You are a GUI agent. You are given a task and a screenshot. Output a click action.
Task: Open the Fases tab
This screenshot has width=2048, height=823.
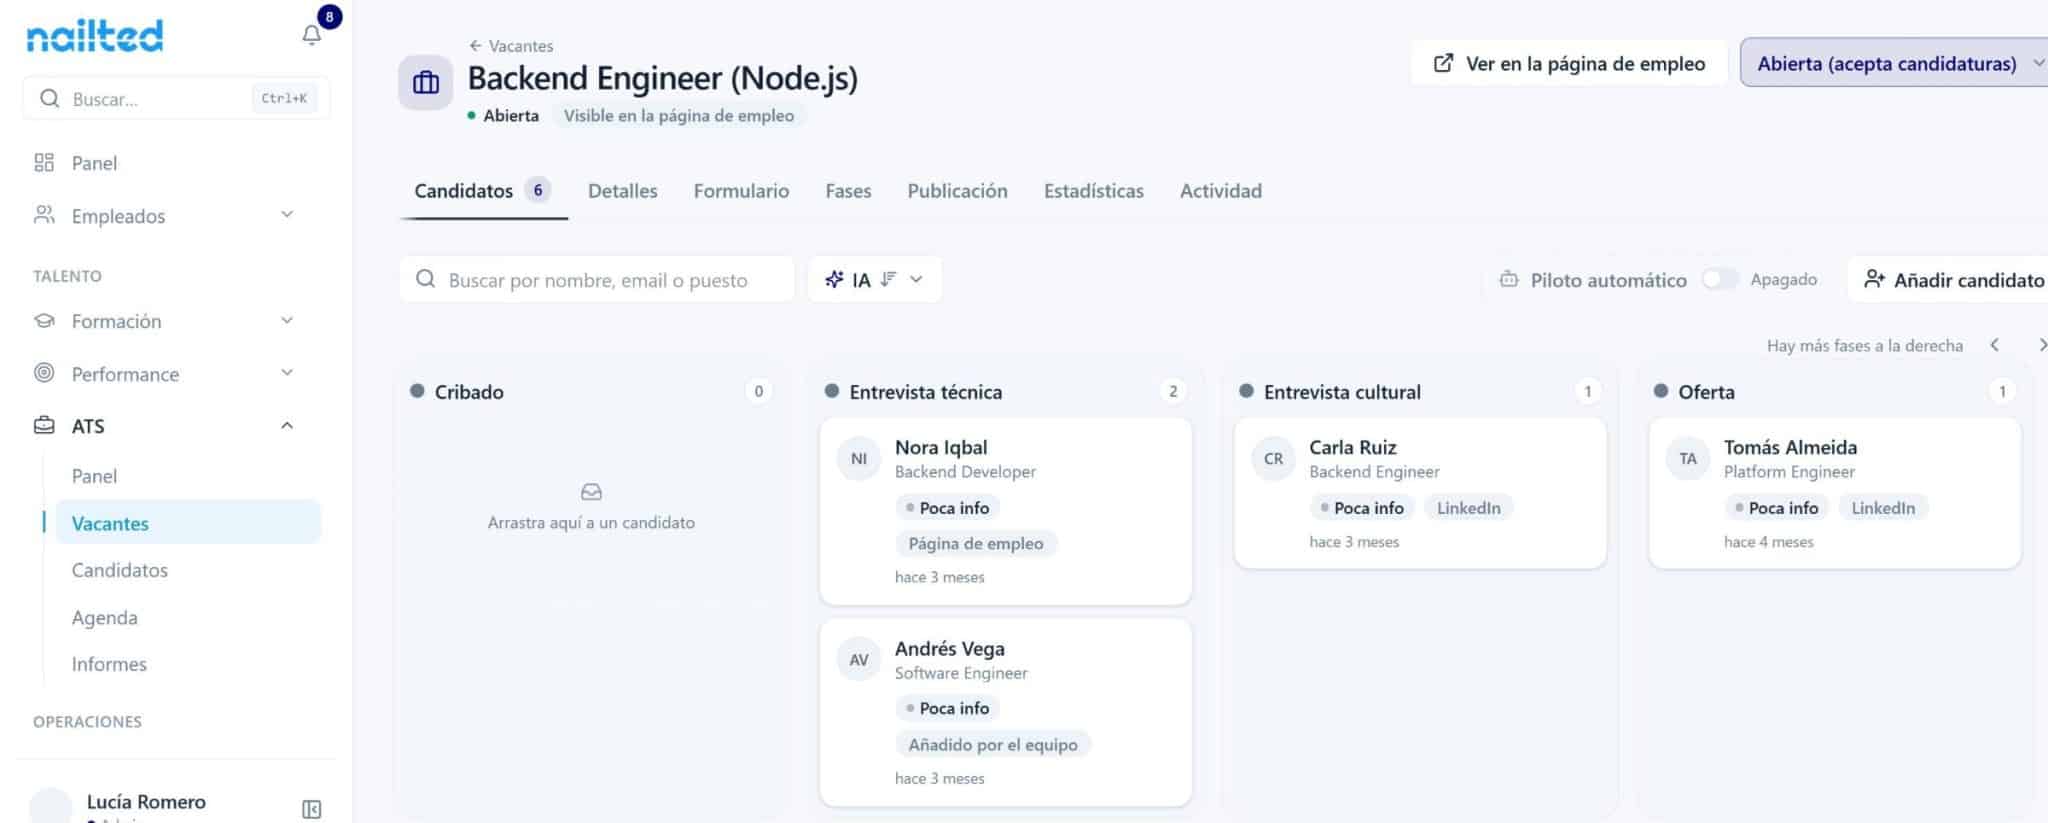click(848, 190)
